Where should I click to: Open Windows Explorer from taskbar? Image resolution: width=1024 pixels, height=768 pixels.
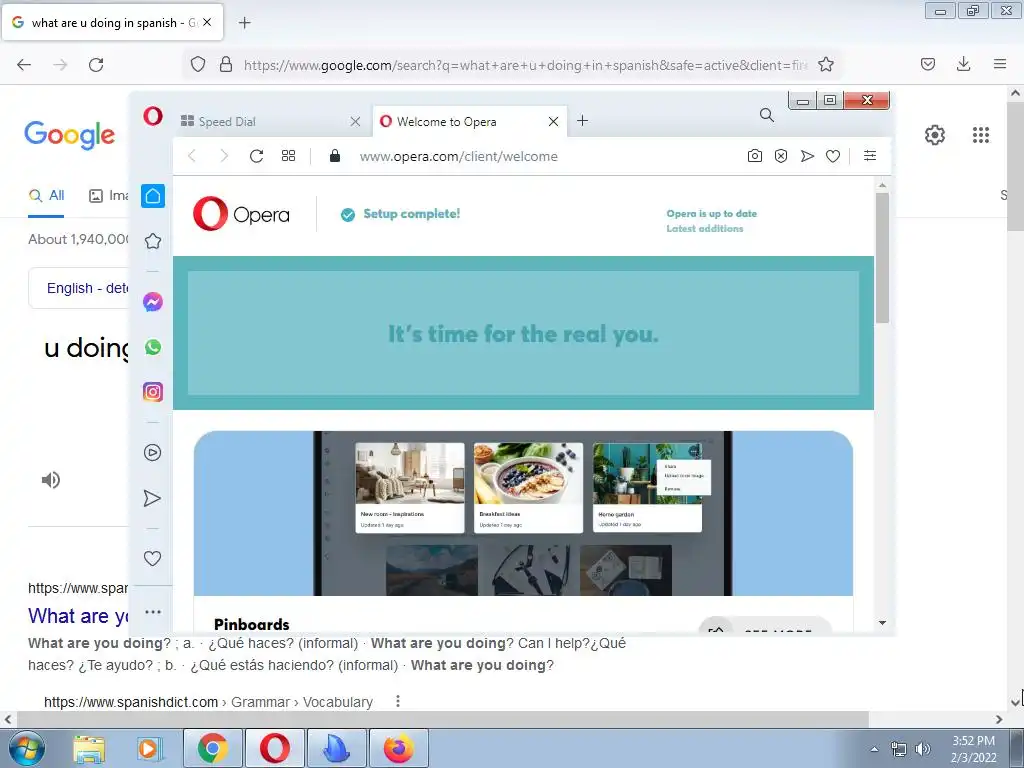pyautogui.click(x=89, y=749)
